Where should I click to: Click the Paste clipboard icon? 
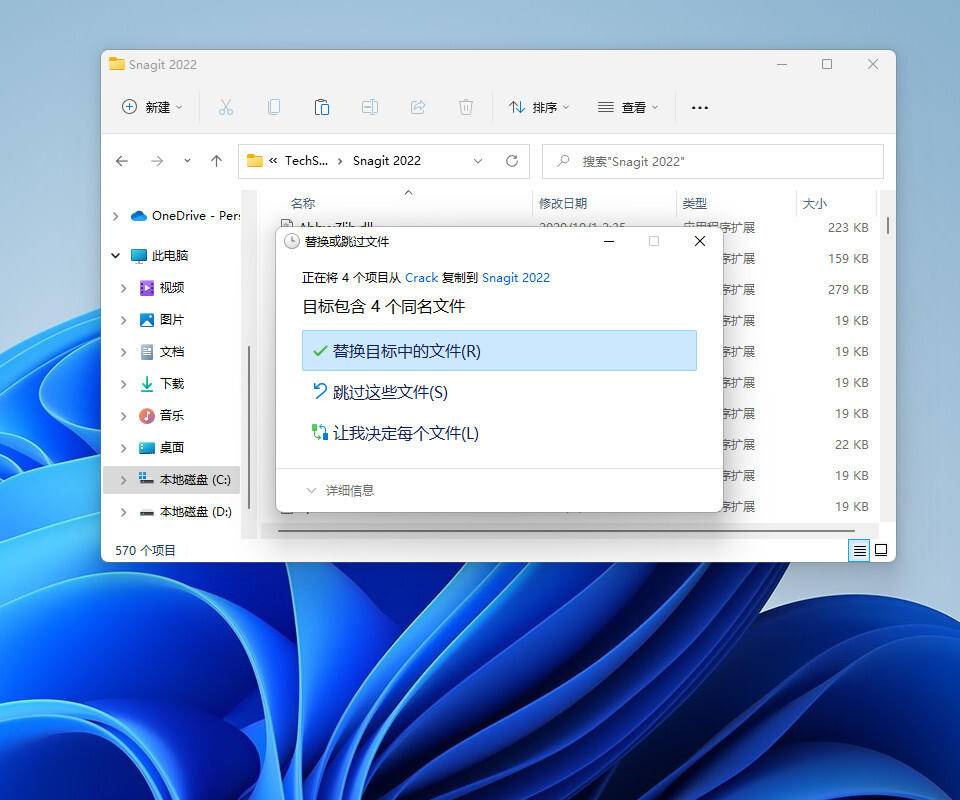321,107
